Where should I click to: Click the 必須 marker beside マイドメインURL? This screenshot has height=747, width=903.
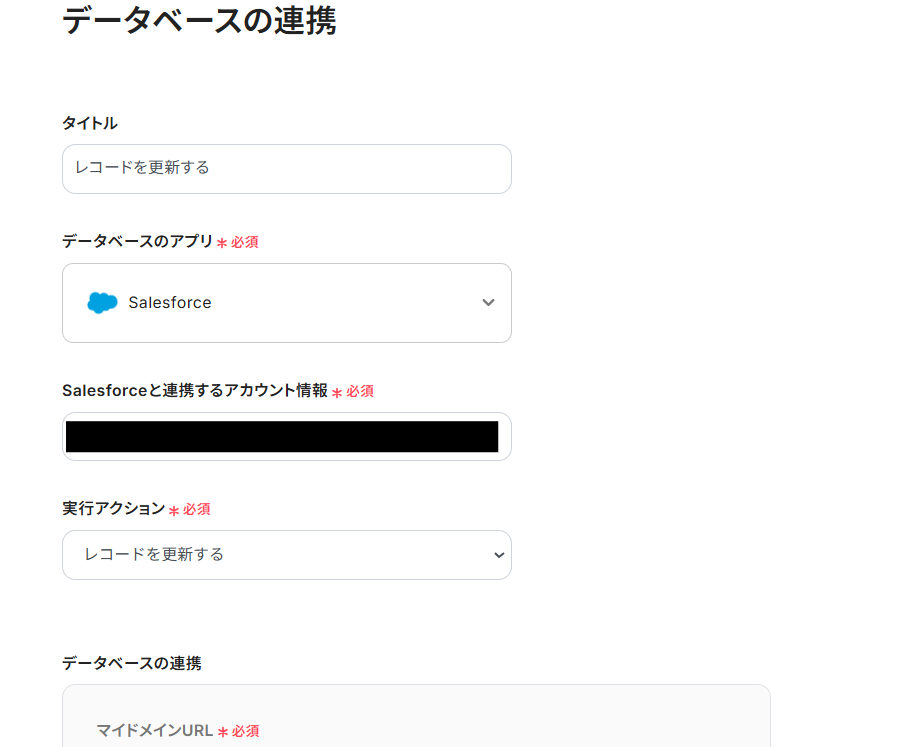point(245,732)
